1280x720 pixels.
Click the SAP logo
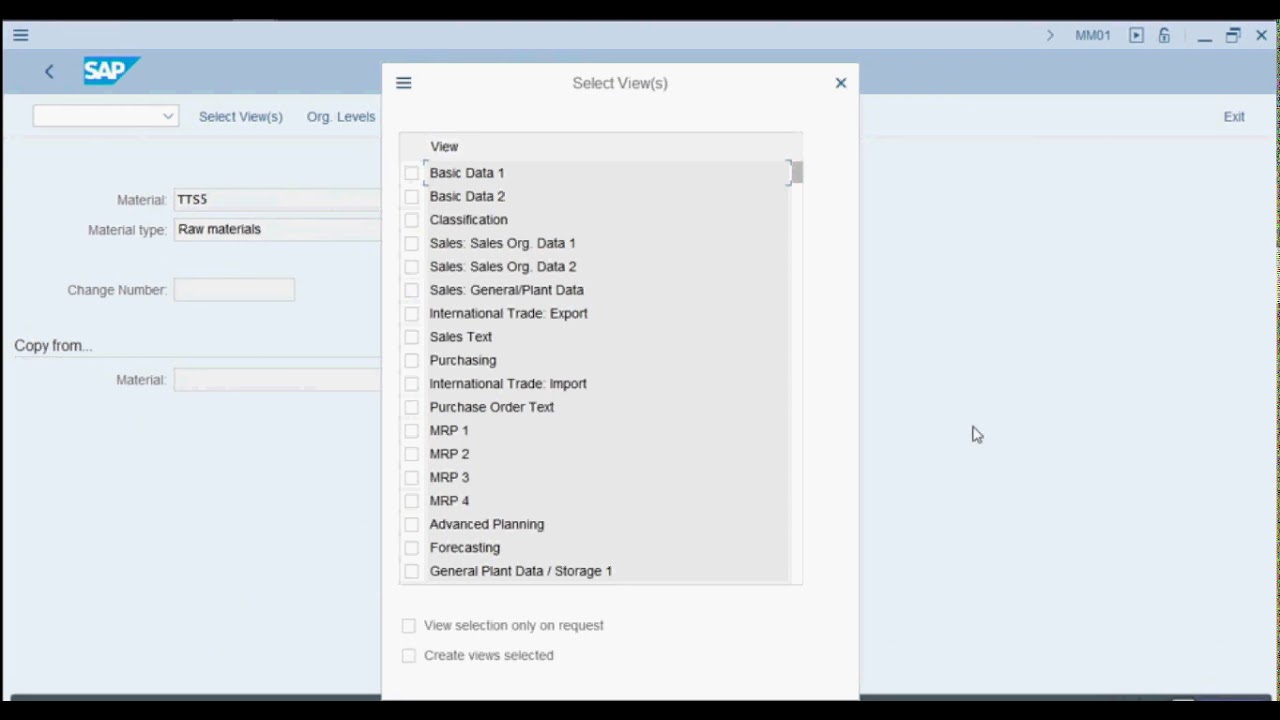(110, 71)
